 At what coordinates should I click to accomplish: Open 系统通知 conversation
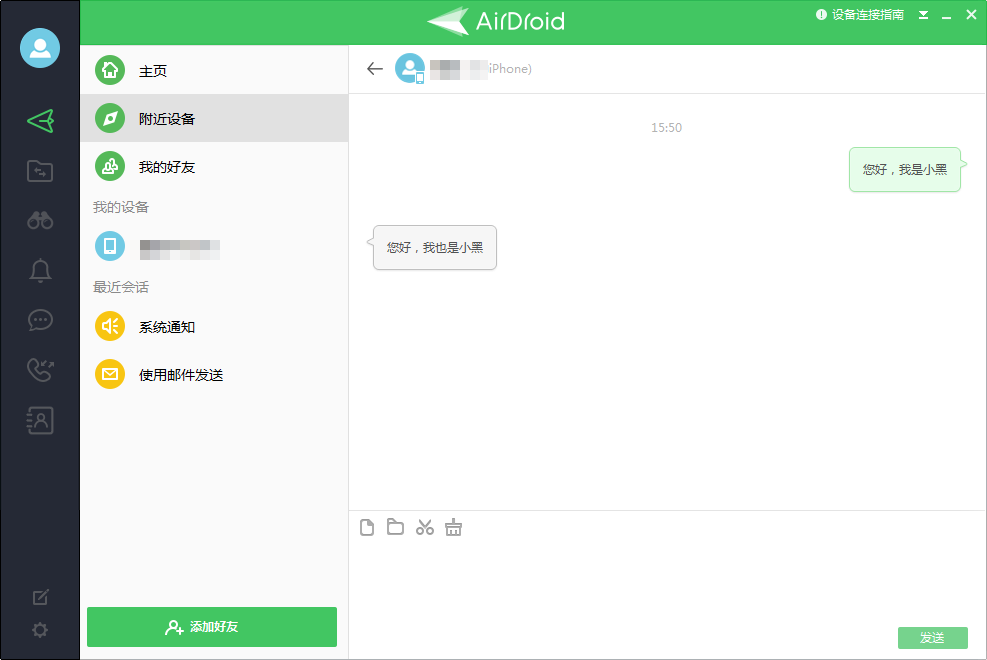tap(167, 326)
